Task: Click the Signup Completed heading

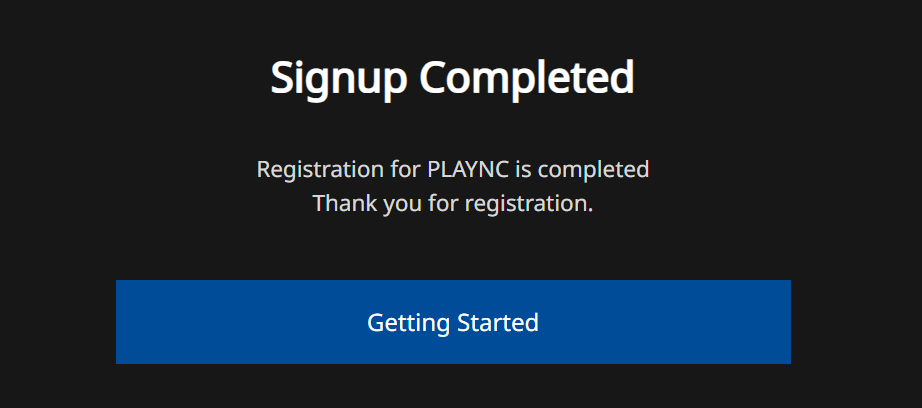Action: coord(452,78)
